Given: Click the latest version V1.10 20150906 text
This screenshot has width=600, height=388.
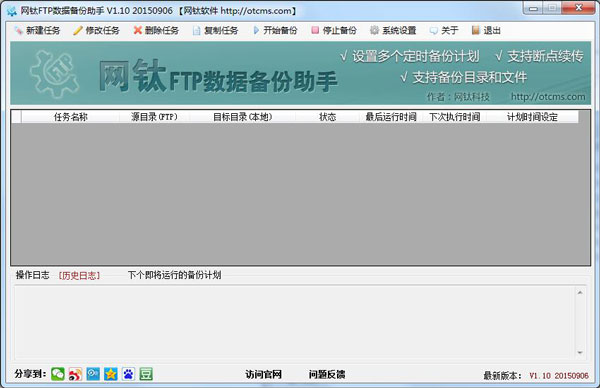Looking at the screenshot, I should coord(559,376).
